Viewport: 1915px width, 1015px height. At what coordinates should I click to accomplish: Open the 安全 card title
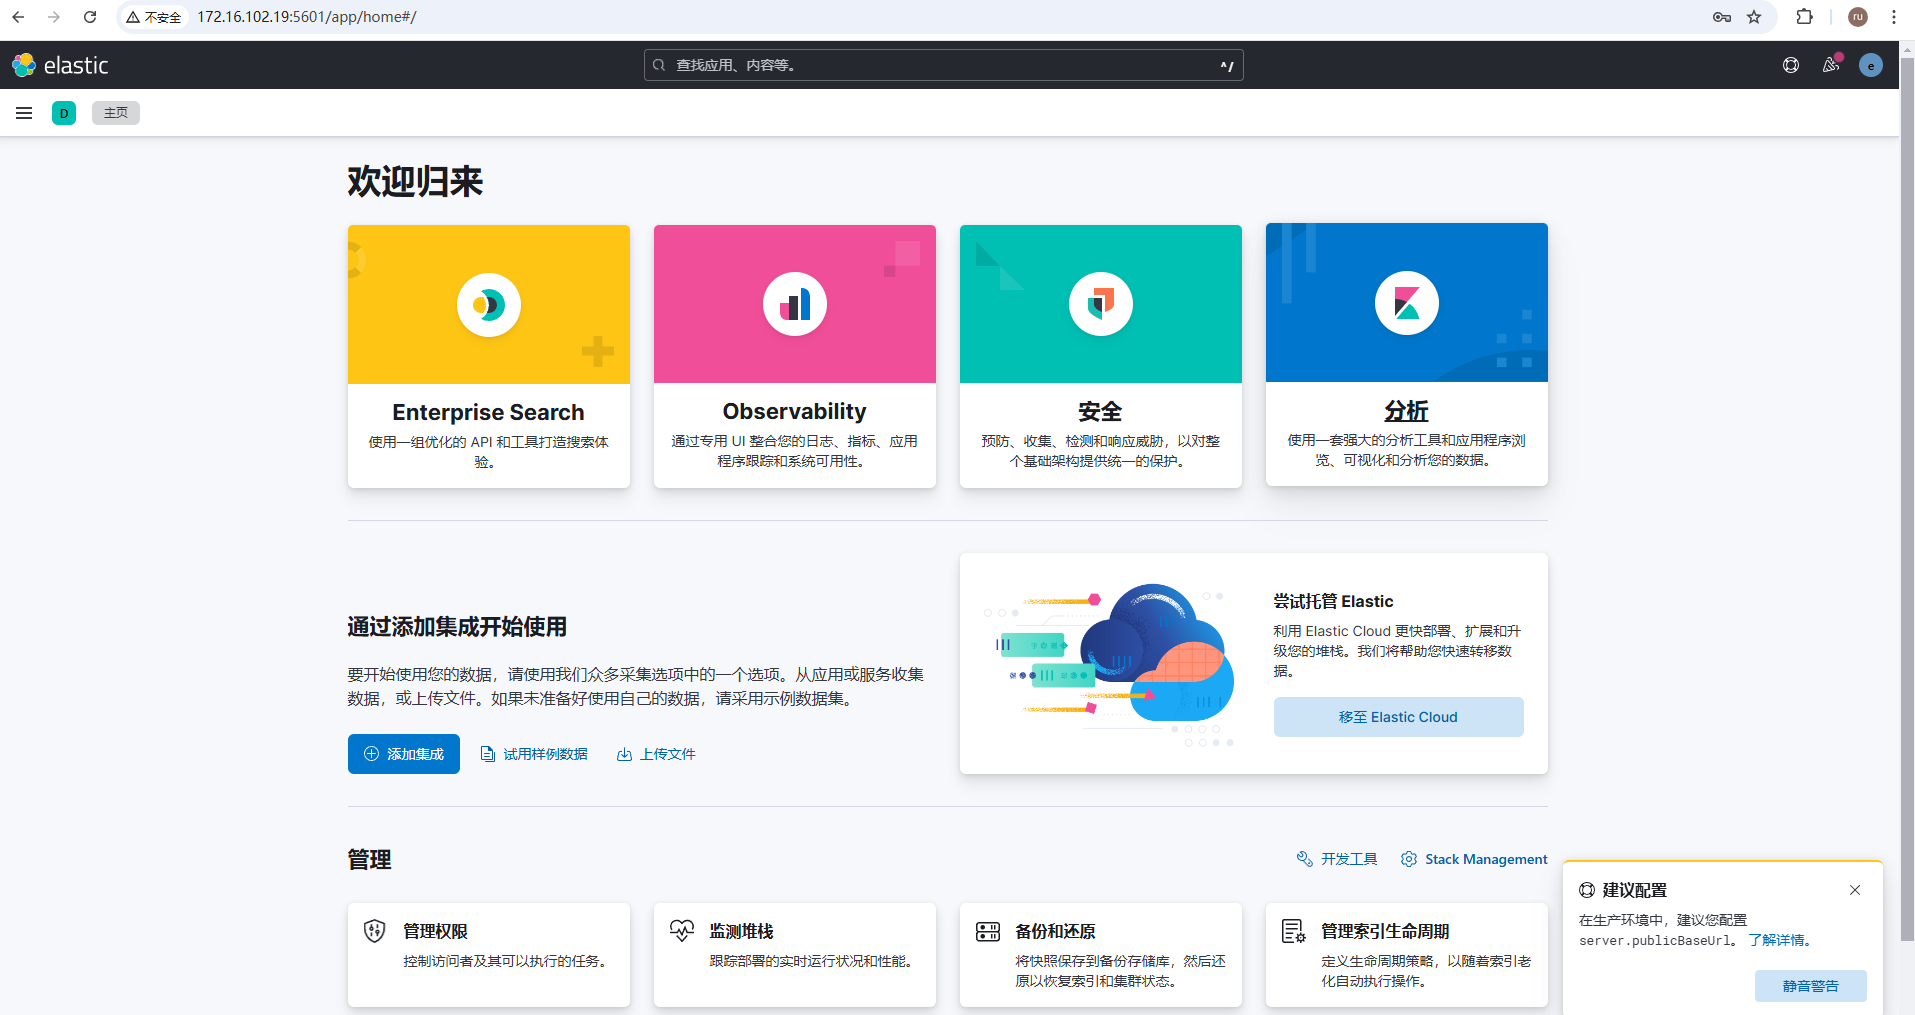(x=1100, y=411)
